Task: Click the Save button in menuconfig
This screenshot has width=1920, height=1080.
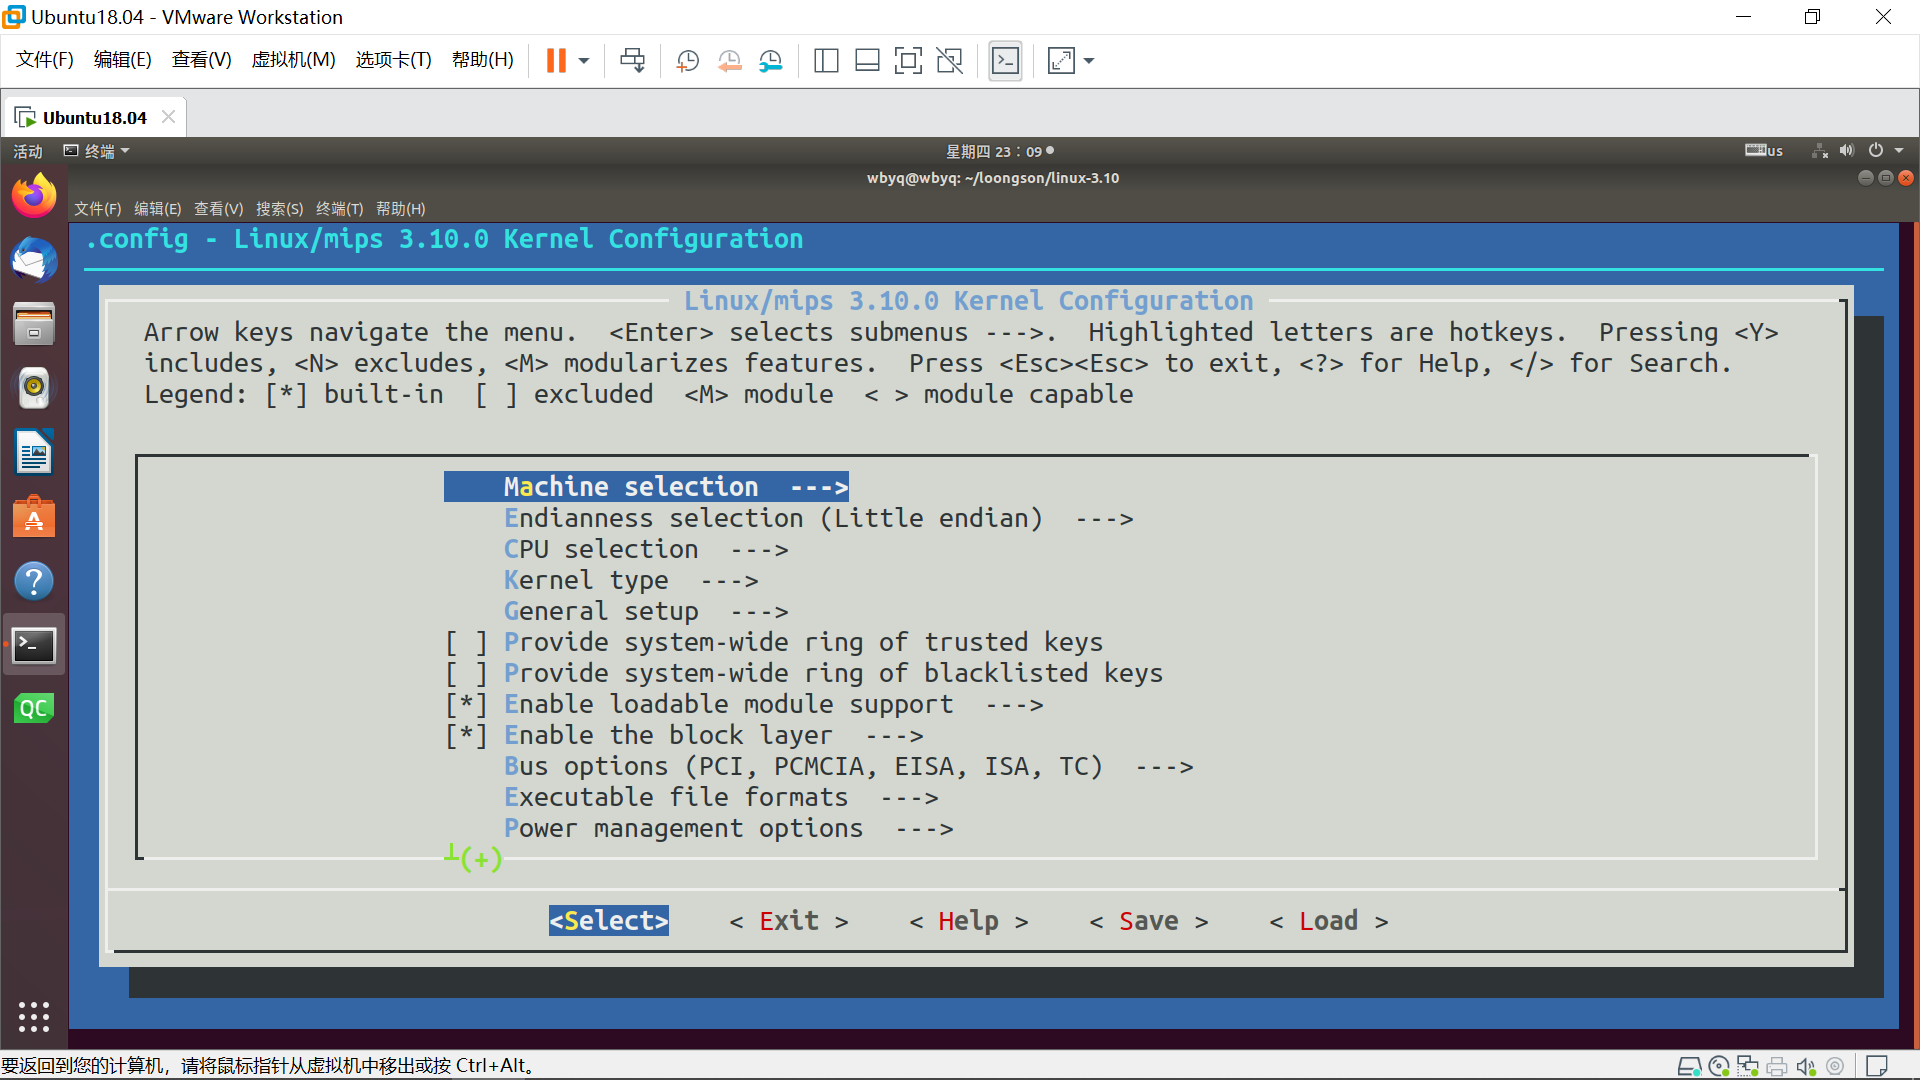Action: pos(1148,921)
